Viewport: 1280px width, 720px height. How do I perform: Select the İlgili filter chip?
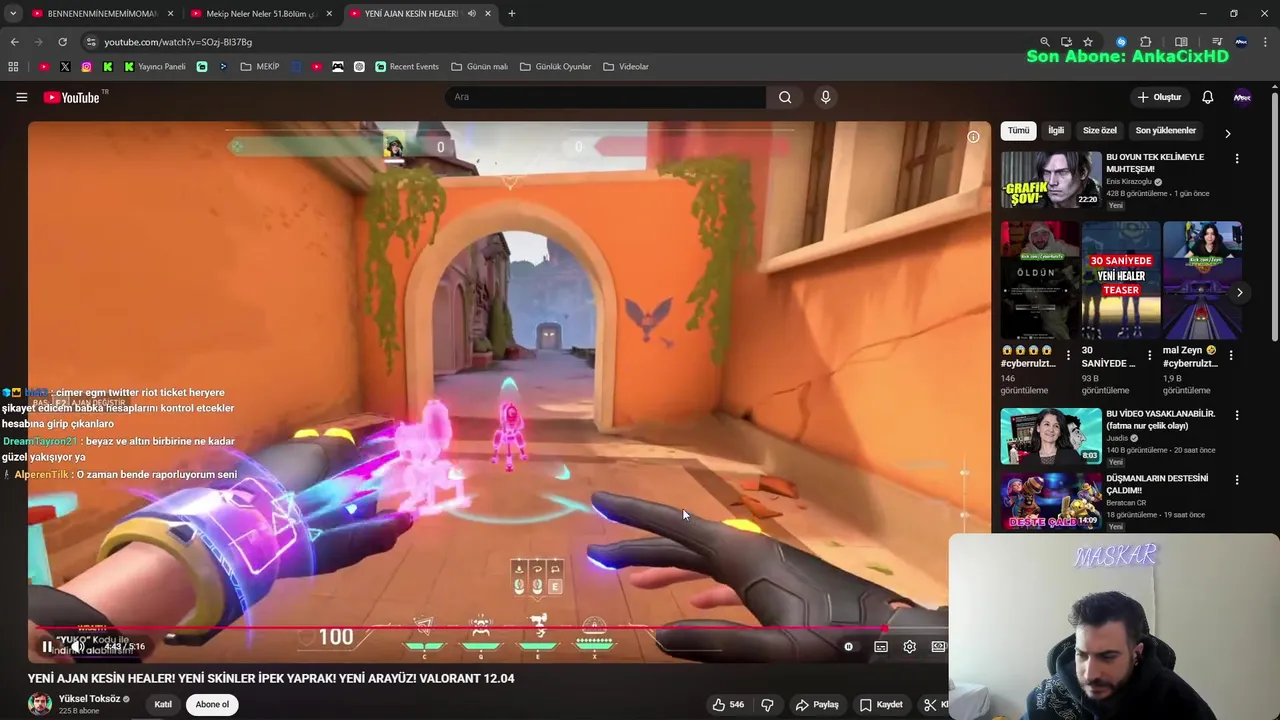pos(1056,131)
